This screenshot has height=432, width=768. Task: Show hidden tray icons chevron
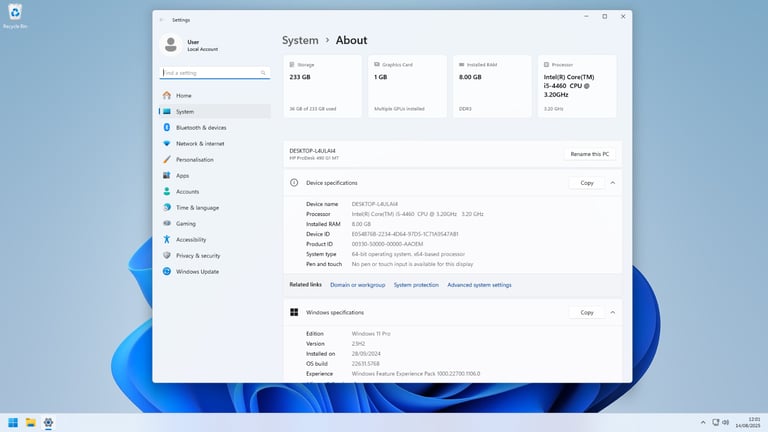(x=703, y=422)
